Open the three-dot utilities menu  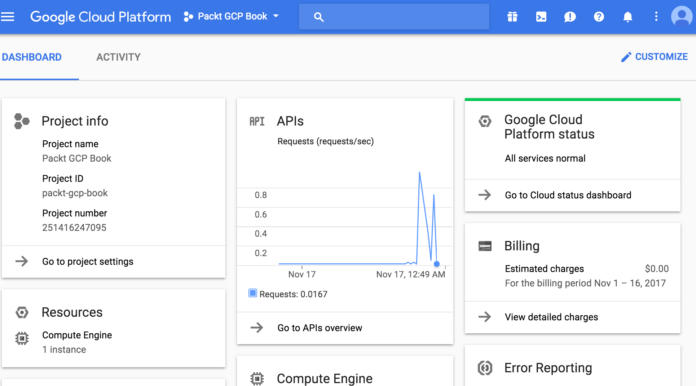click(656, 17)
